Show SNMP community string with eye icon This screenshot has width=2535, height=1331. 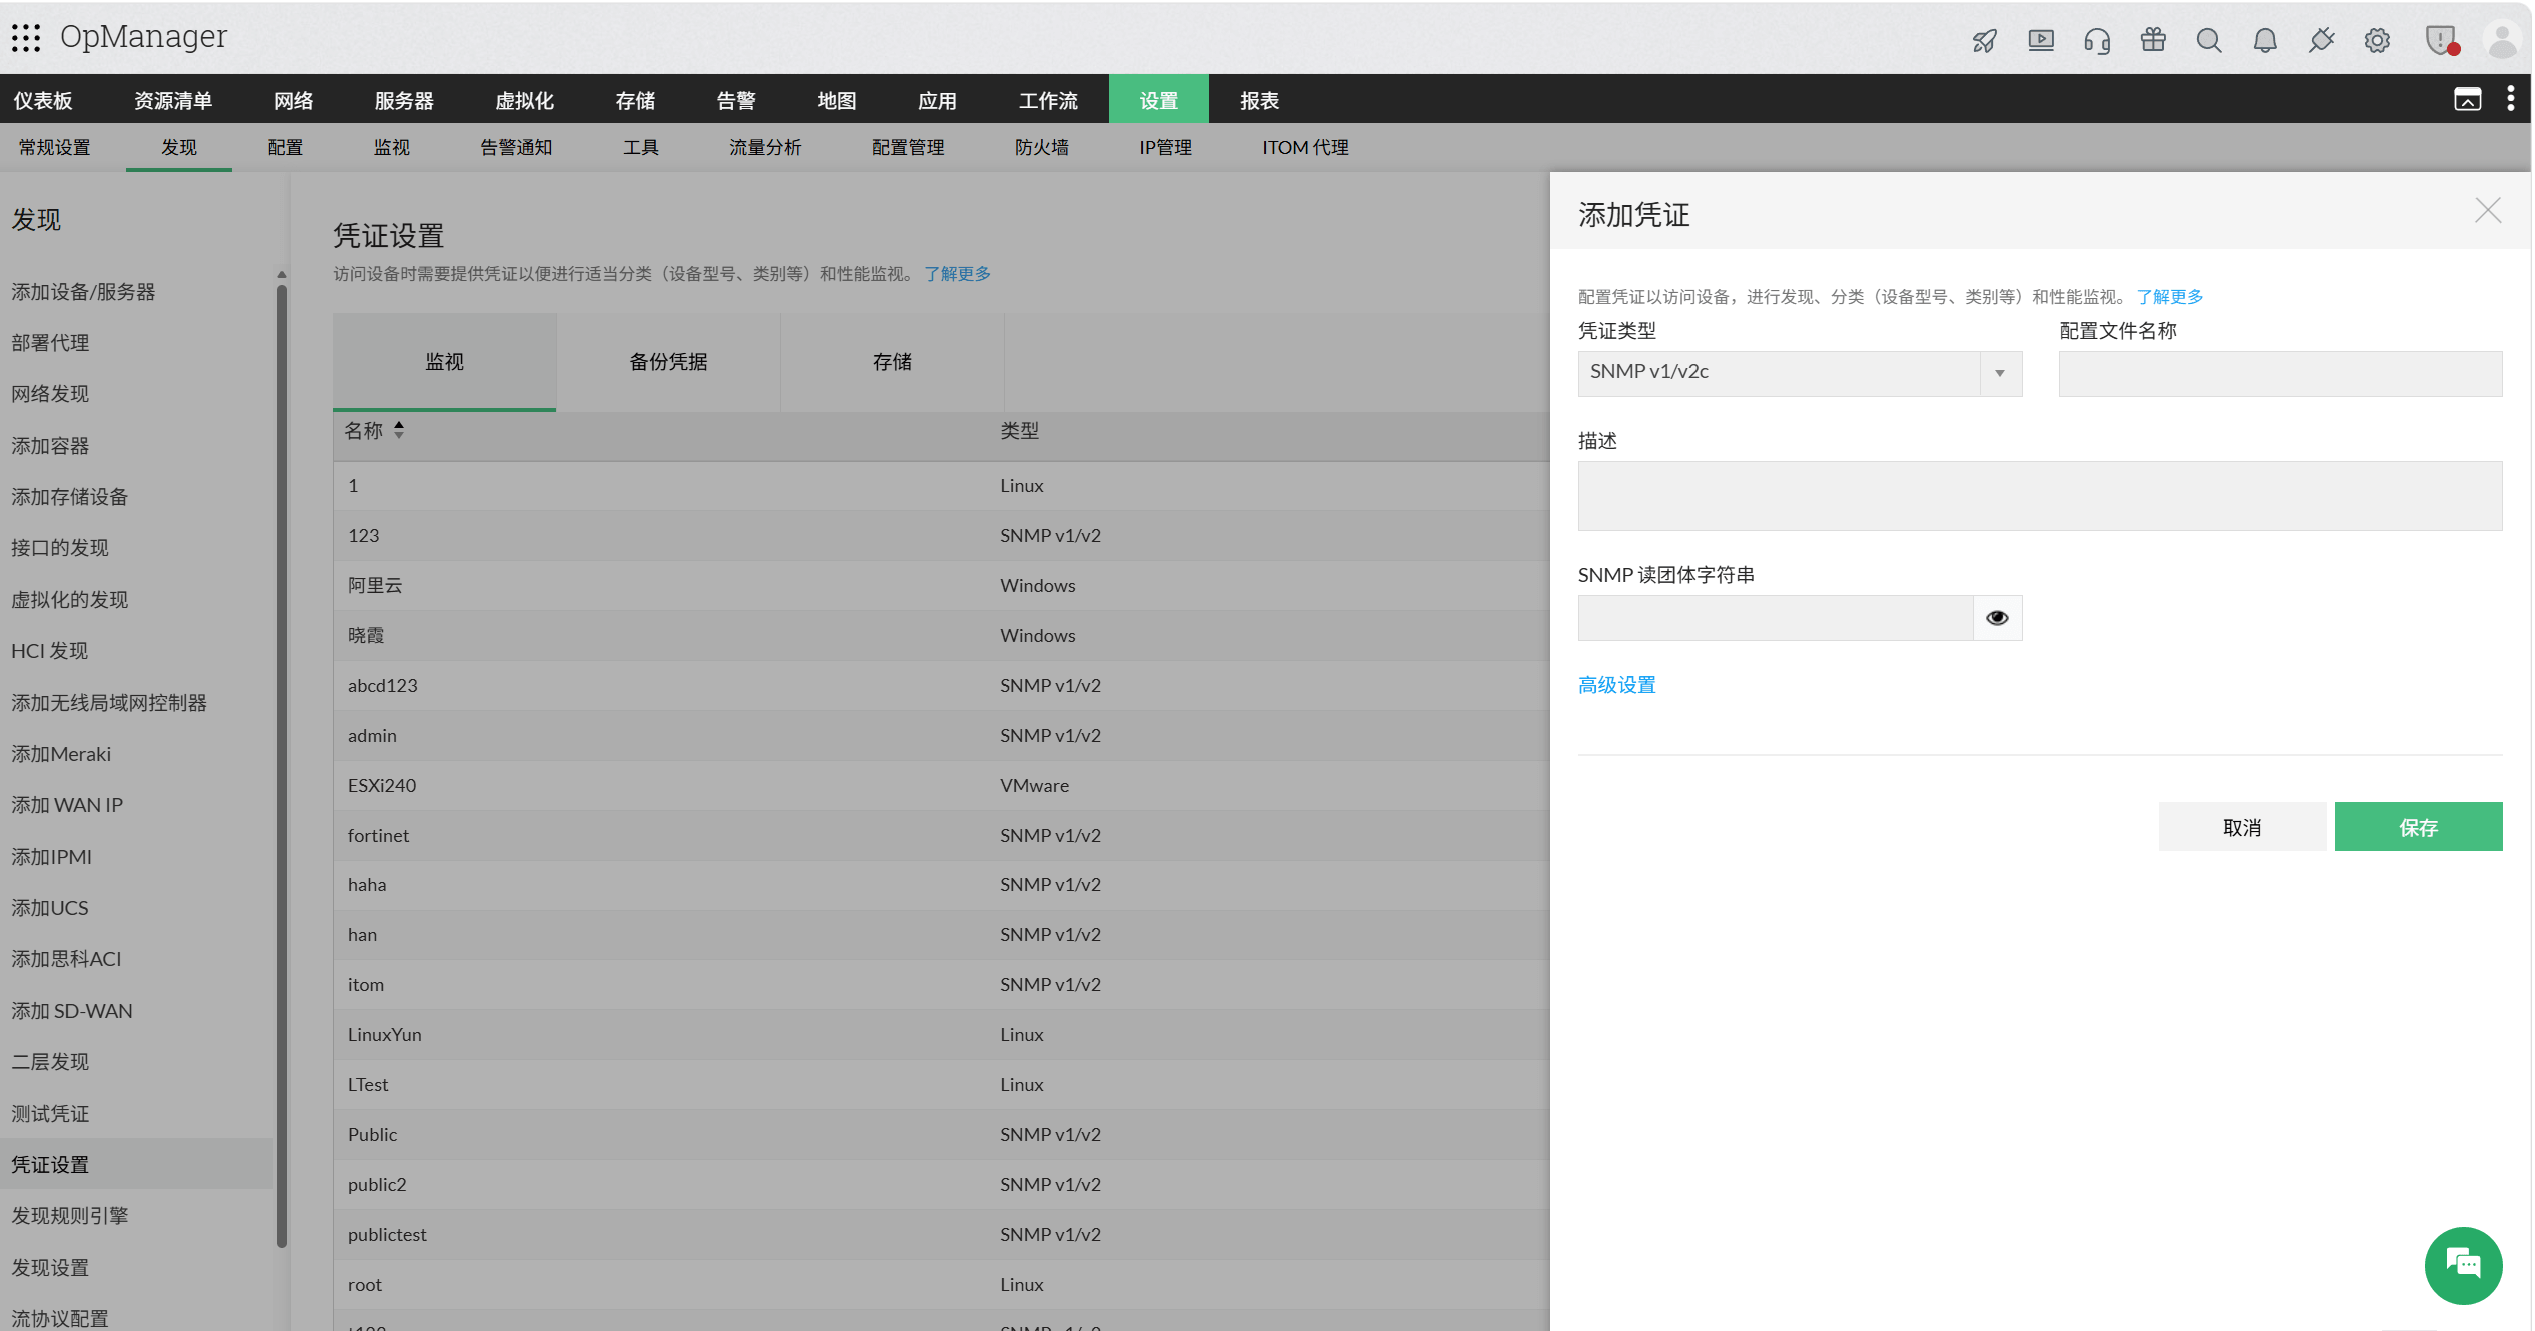click(x=1997, y=618)
